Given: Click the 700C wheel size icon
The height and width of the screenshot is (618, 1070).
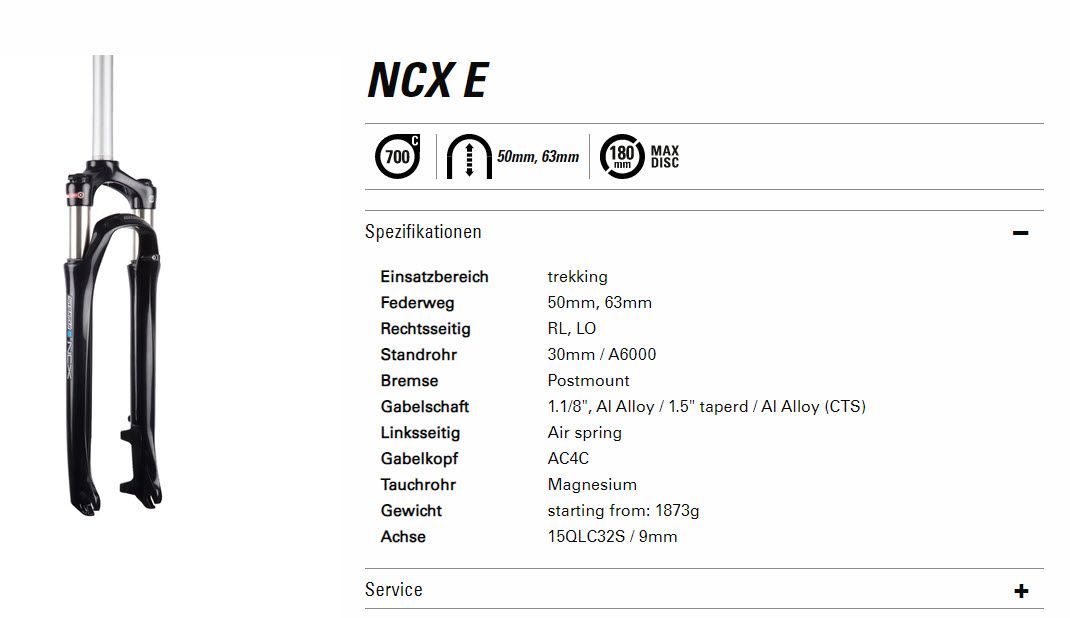Looking at the screenshot, I should [397, 156].
